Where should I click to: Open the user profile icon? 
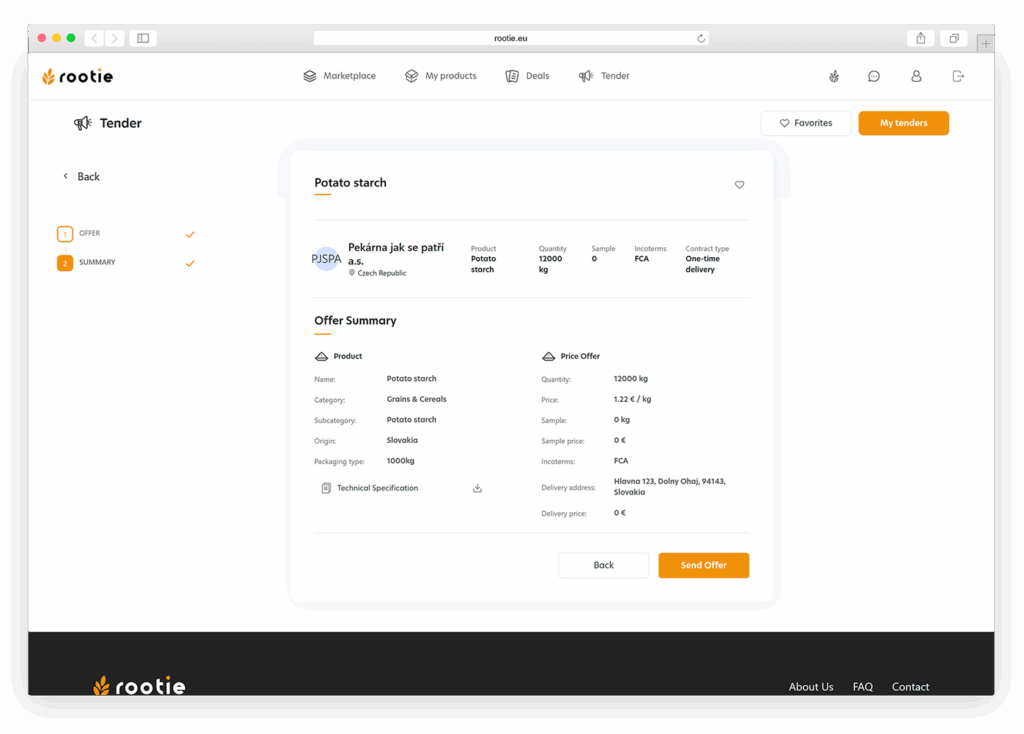click(916, 76)
